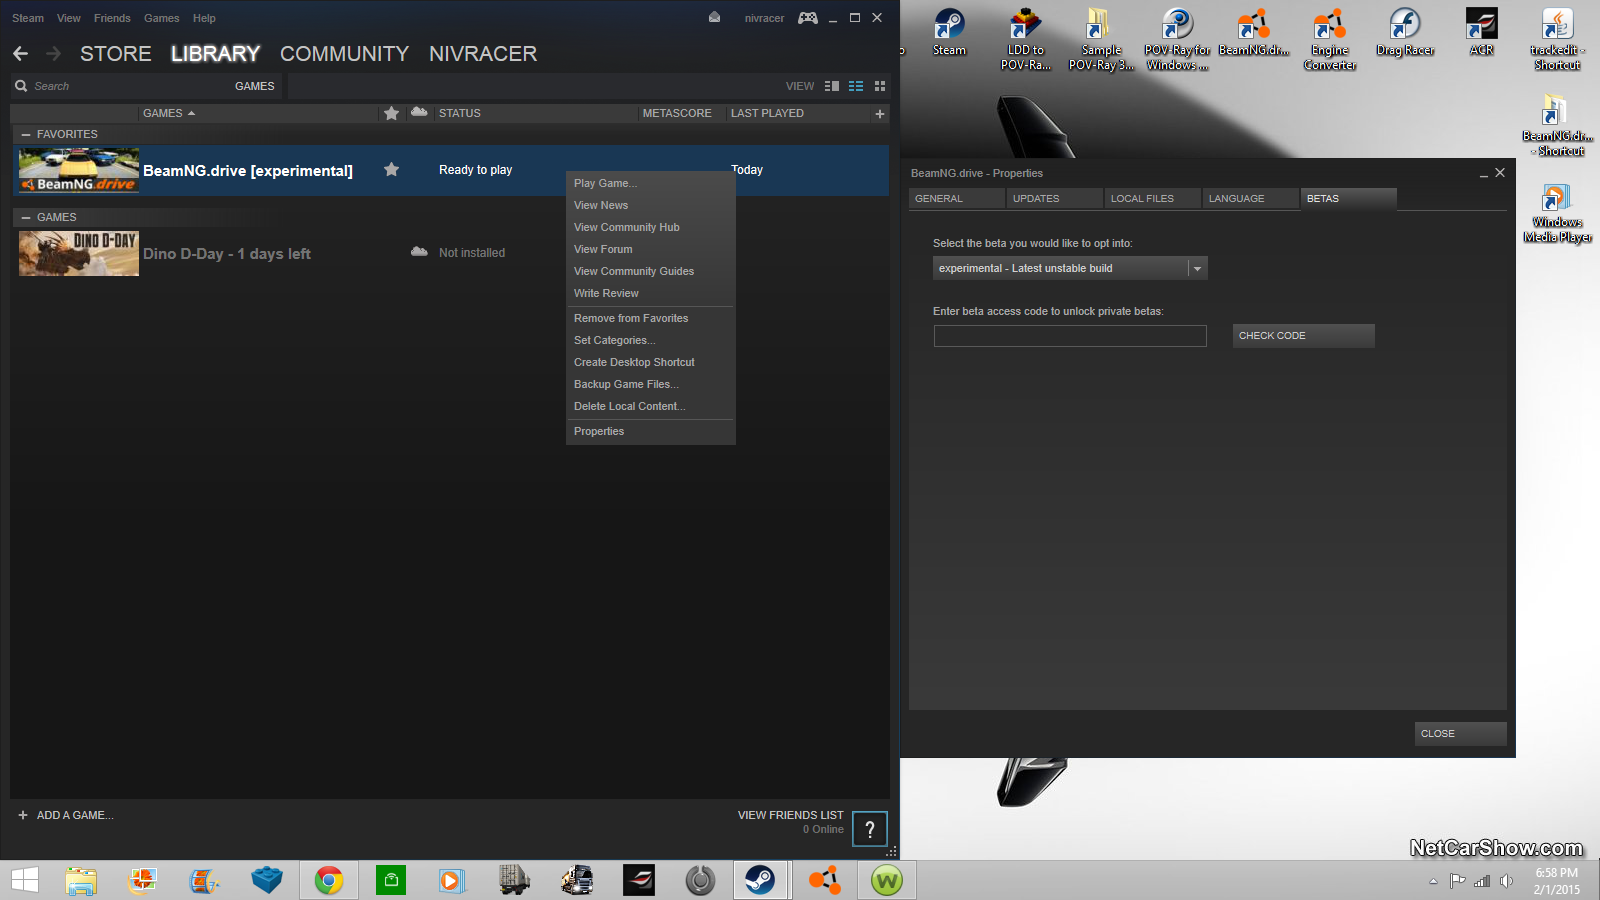Open the Steam help question mark button
1600x900 pixels.
point(870,829)
